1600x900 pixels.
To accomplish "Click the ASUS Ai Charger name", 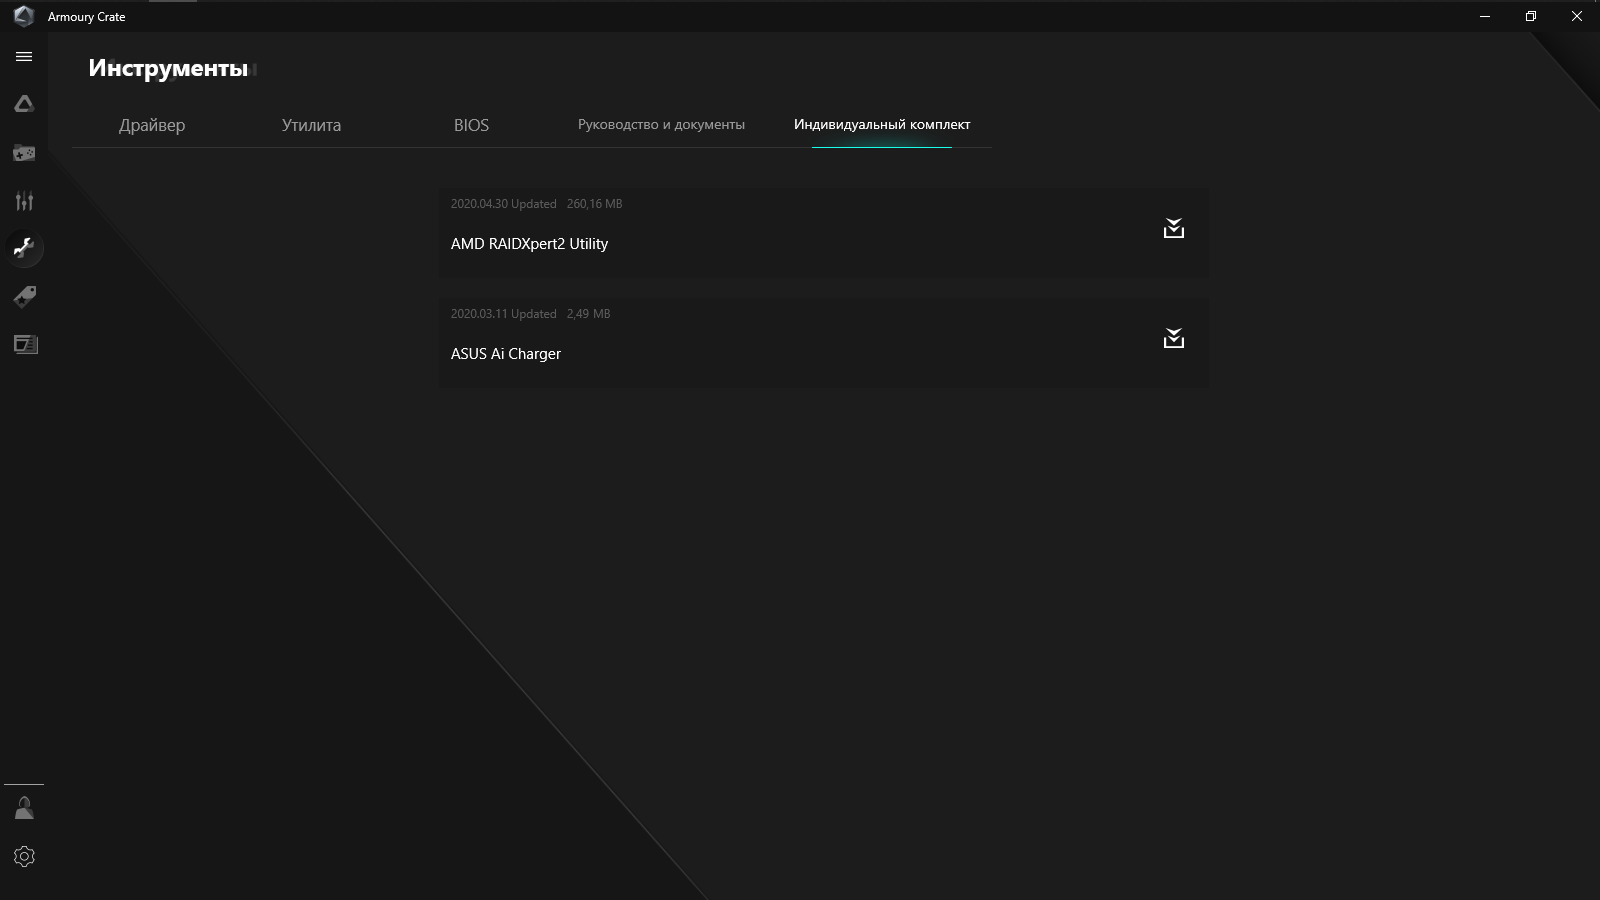I will pos(506,354).
